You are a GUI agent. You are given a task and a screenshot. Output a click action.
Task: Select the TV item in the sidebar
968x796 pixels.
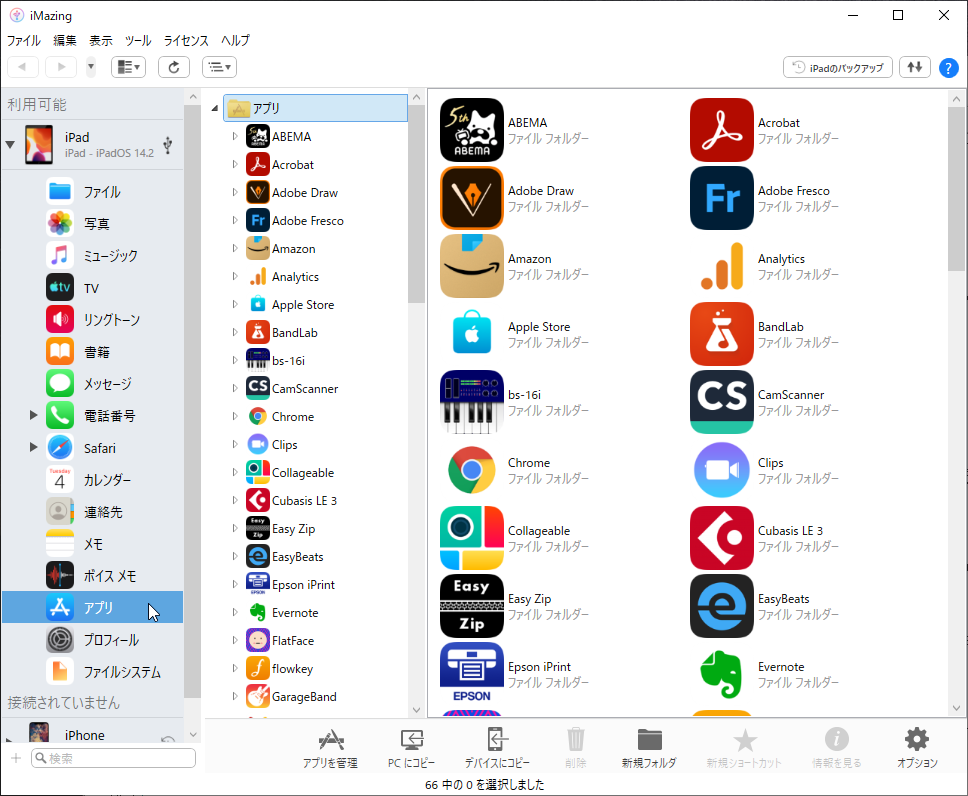[x=93, y=288]
